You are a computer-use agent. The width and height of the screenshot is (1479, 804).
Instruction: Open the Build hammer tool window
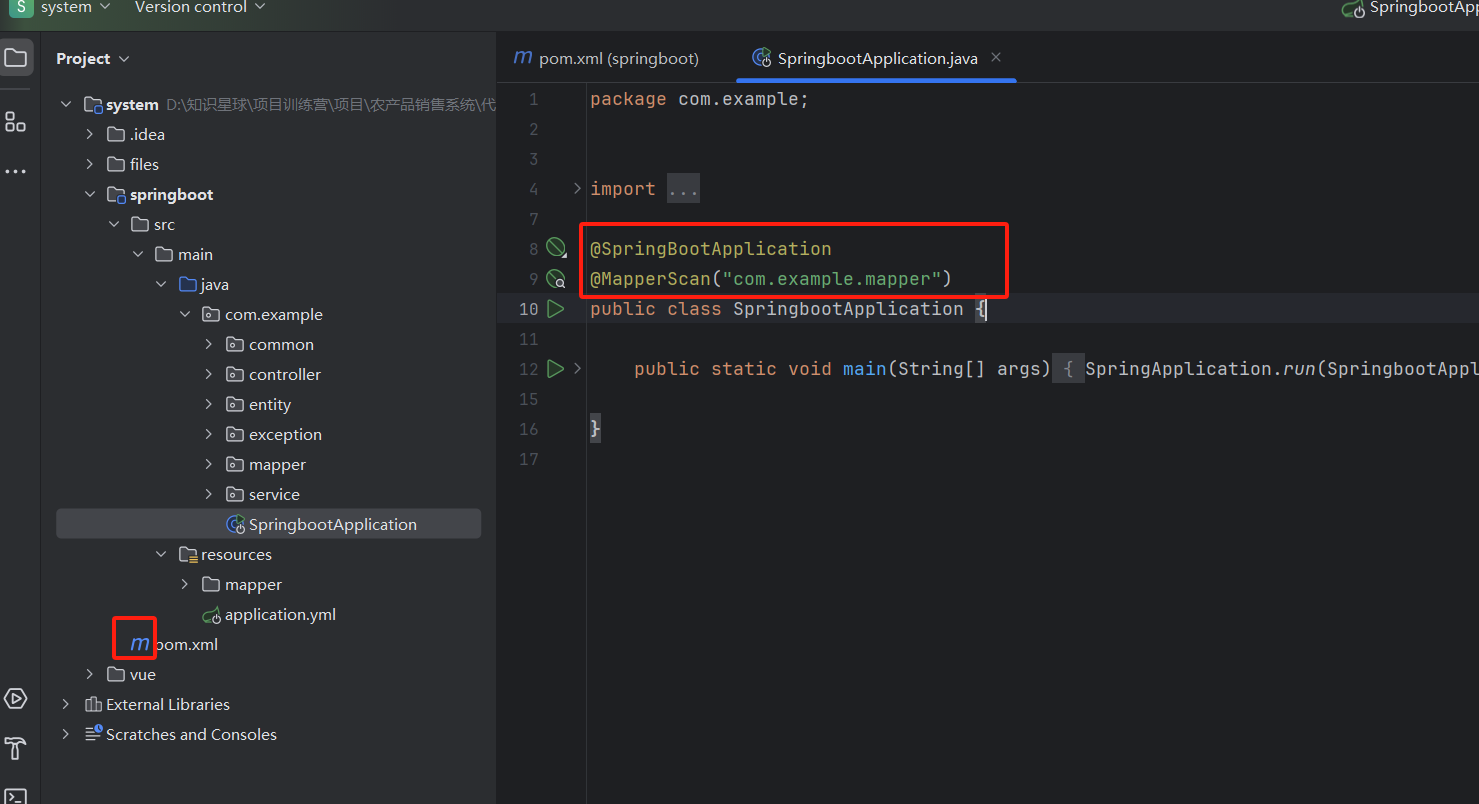pyautogui.click(x=16, y=748)
